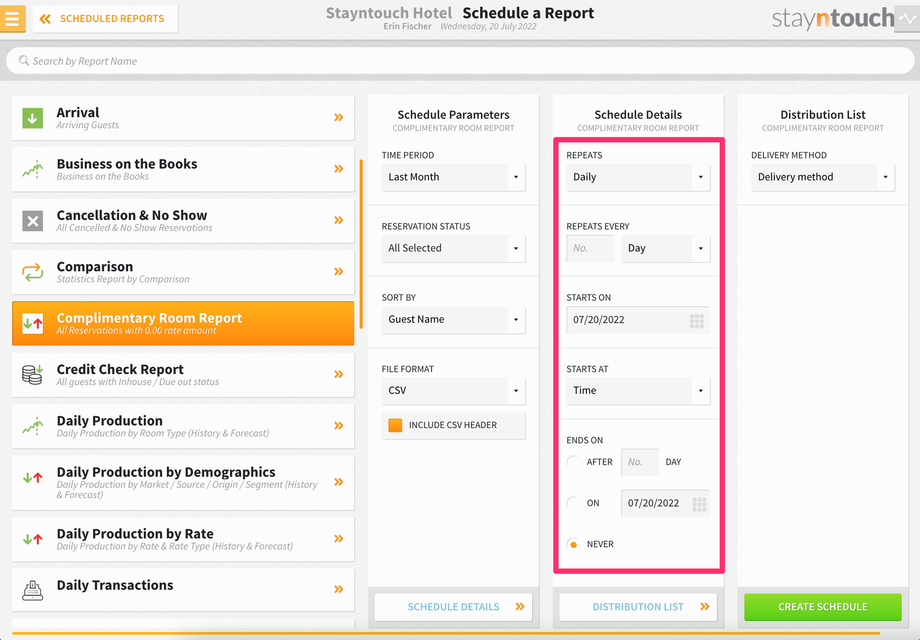Click the activity pulse icon beside logo
Screen dimensions: 920x640
tap(907, 19)
